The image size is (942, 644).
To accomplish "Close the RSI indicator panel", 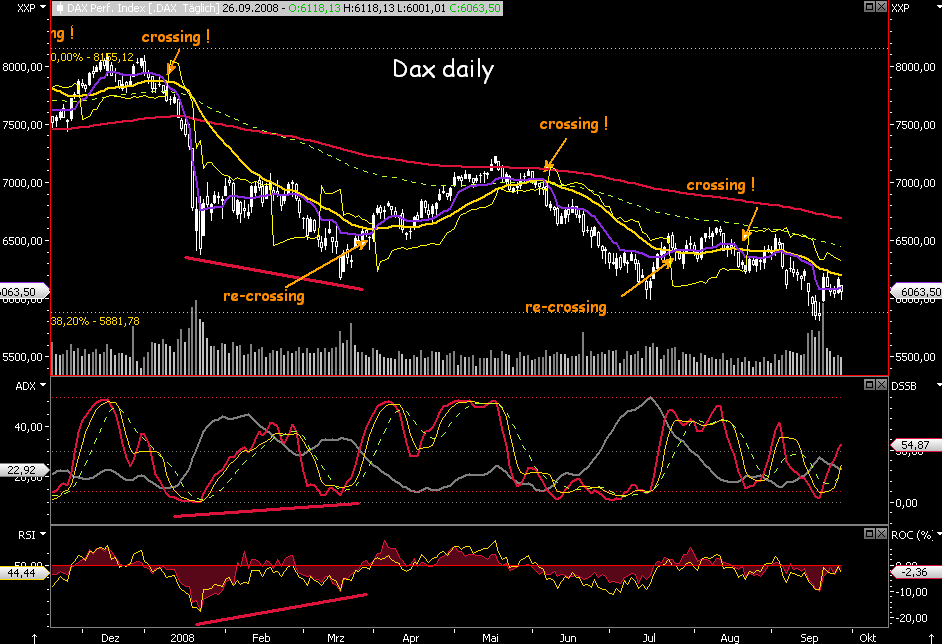I will 881,533.
